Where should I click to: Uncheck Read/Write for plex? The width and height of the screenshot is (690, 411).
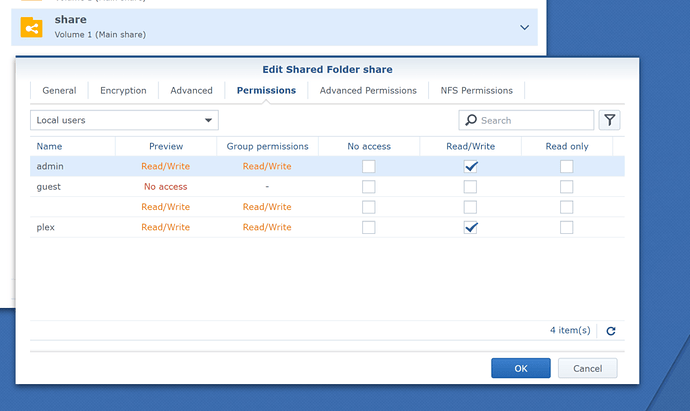[x=470, y=227]
